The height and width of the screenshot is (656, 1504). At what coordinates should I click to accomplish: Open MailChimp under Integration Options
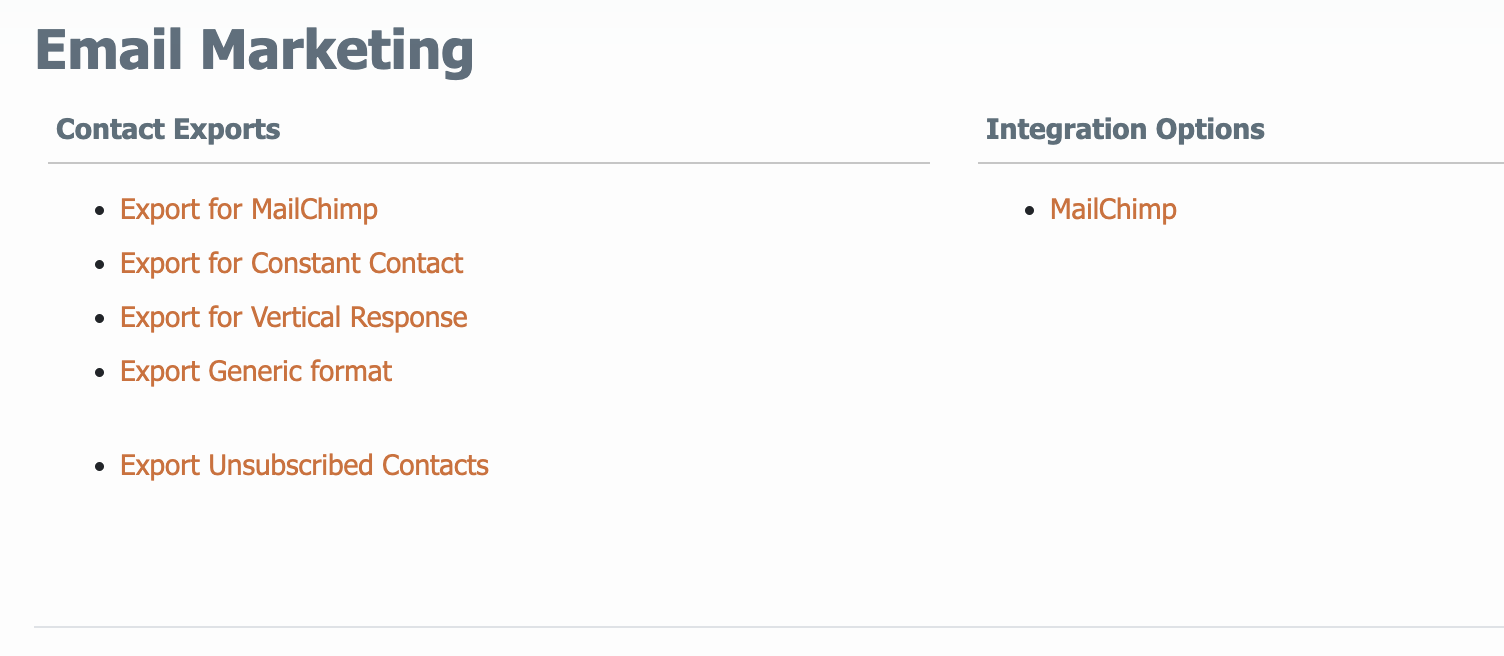click(x=1113, y=209)
